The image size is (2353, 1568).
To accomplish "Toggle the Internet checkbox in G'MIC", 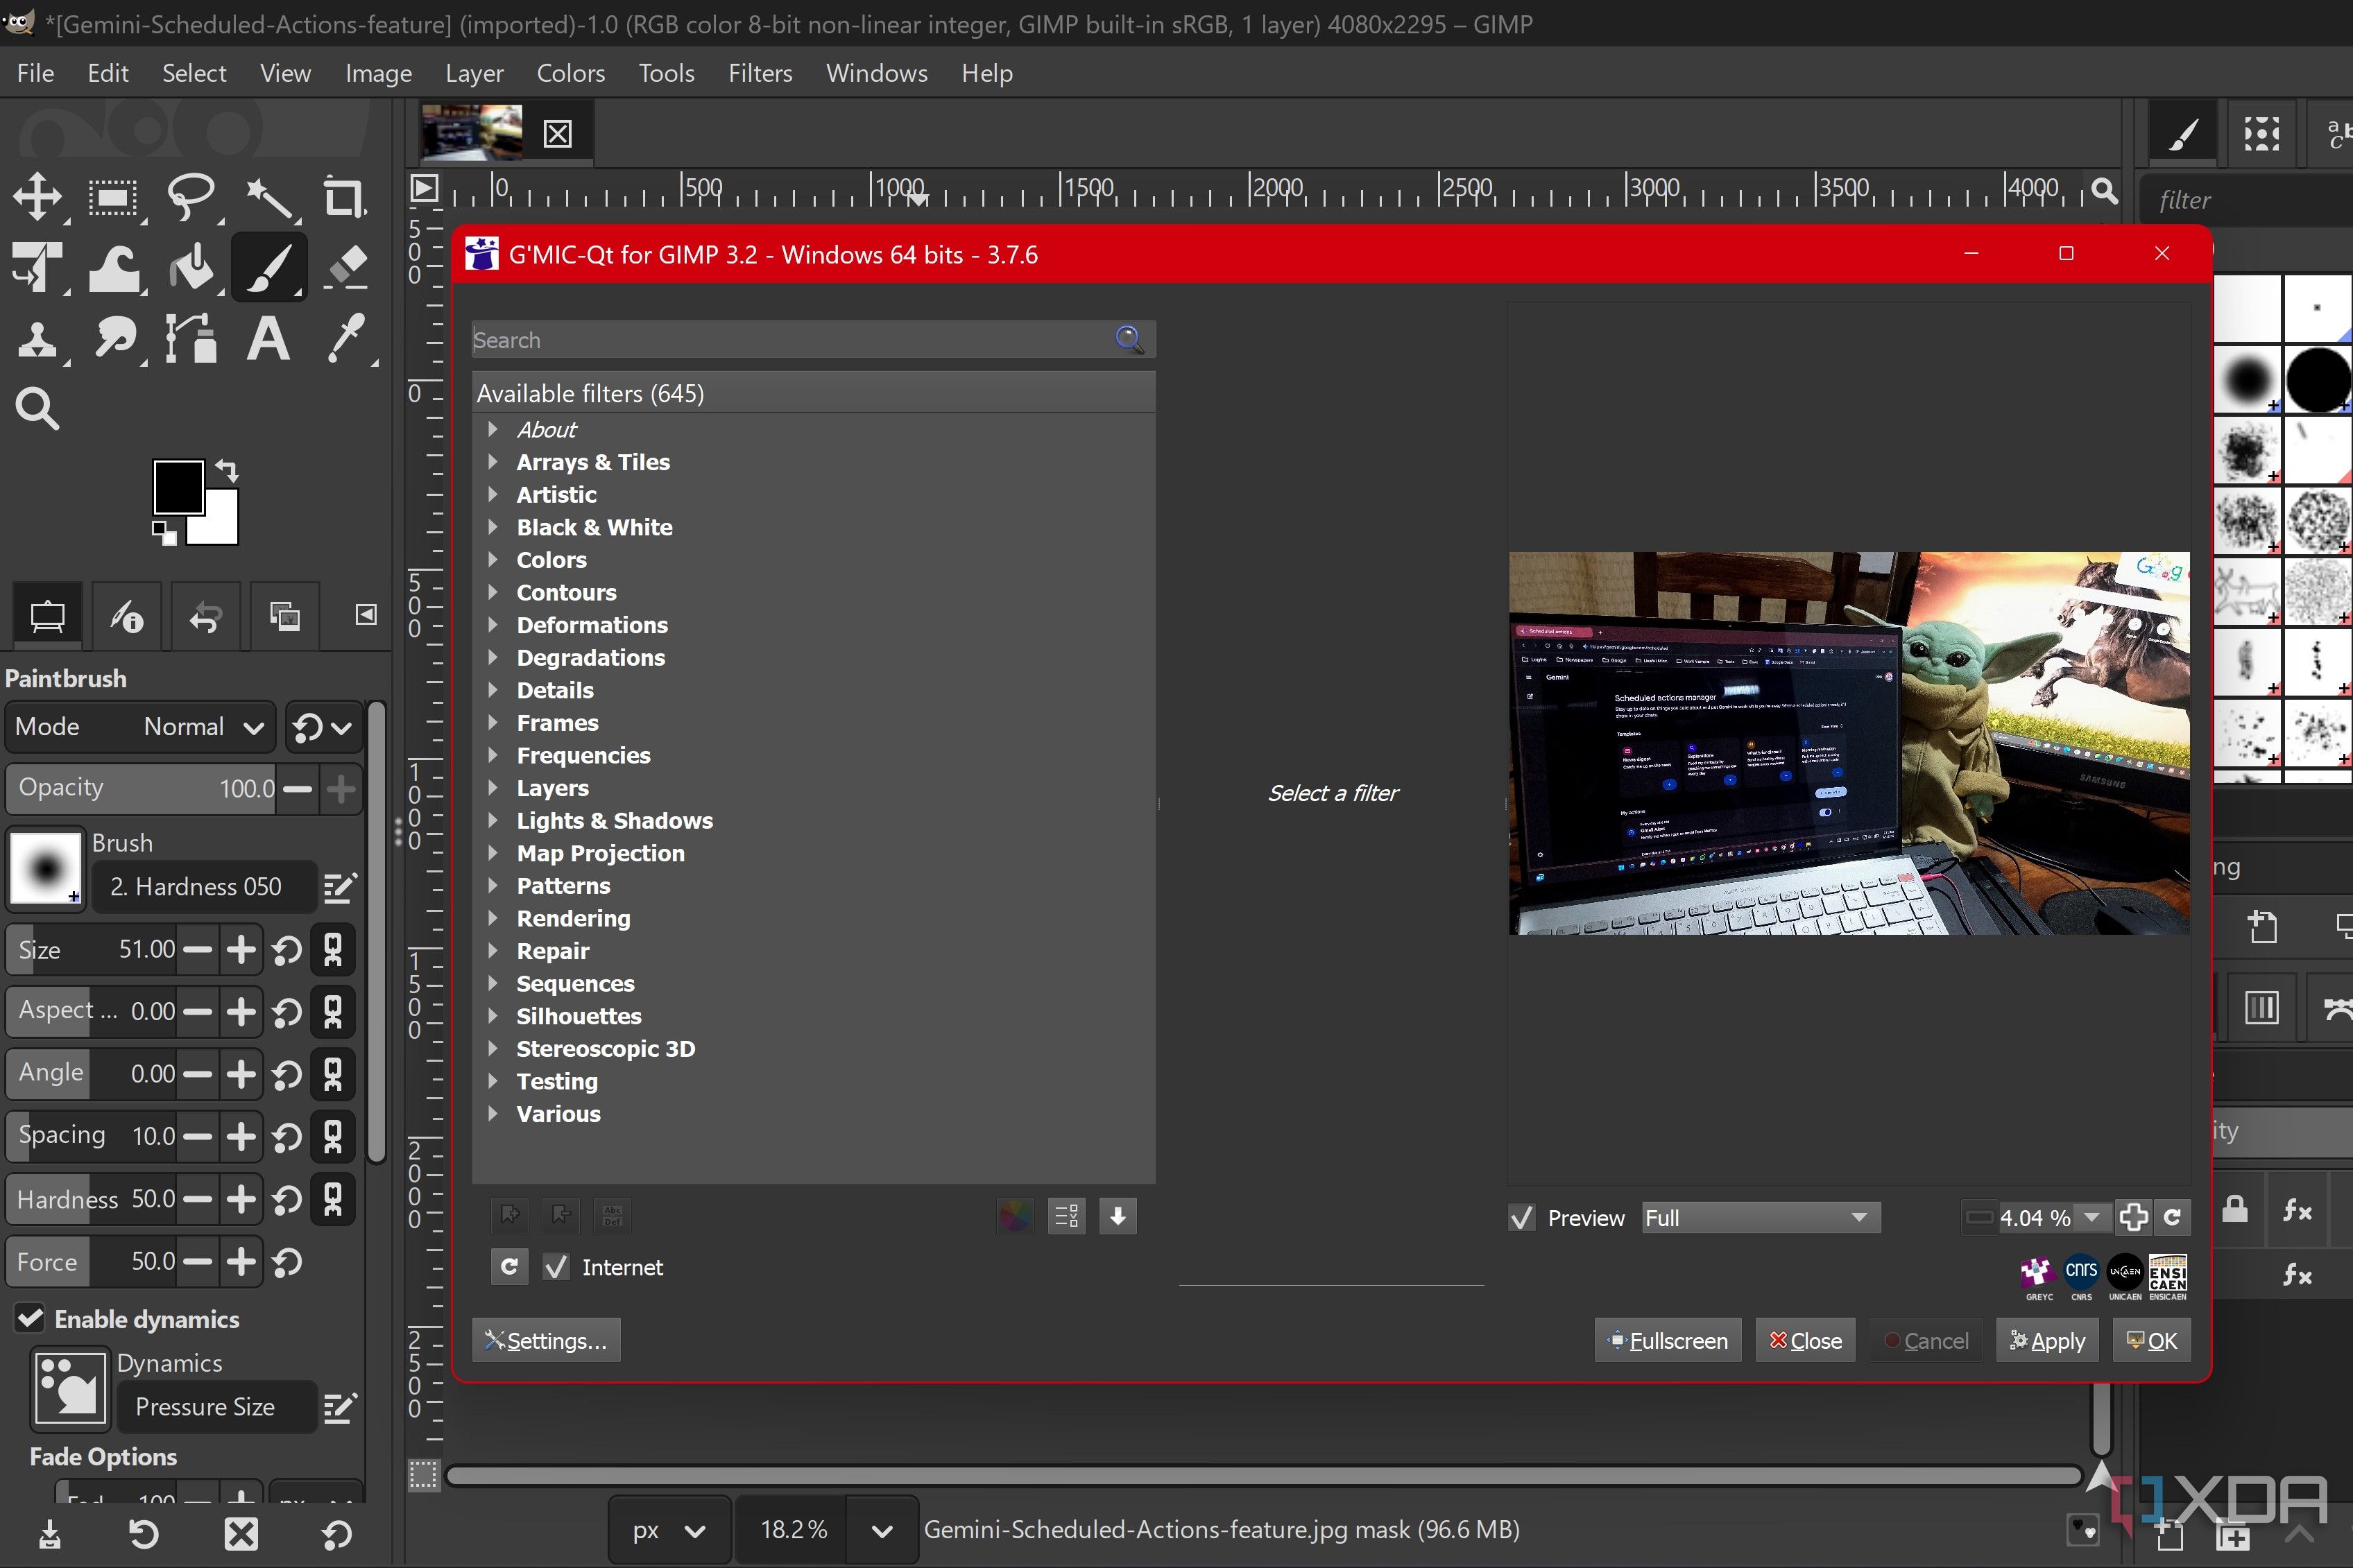I will (556, 1267).
